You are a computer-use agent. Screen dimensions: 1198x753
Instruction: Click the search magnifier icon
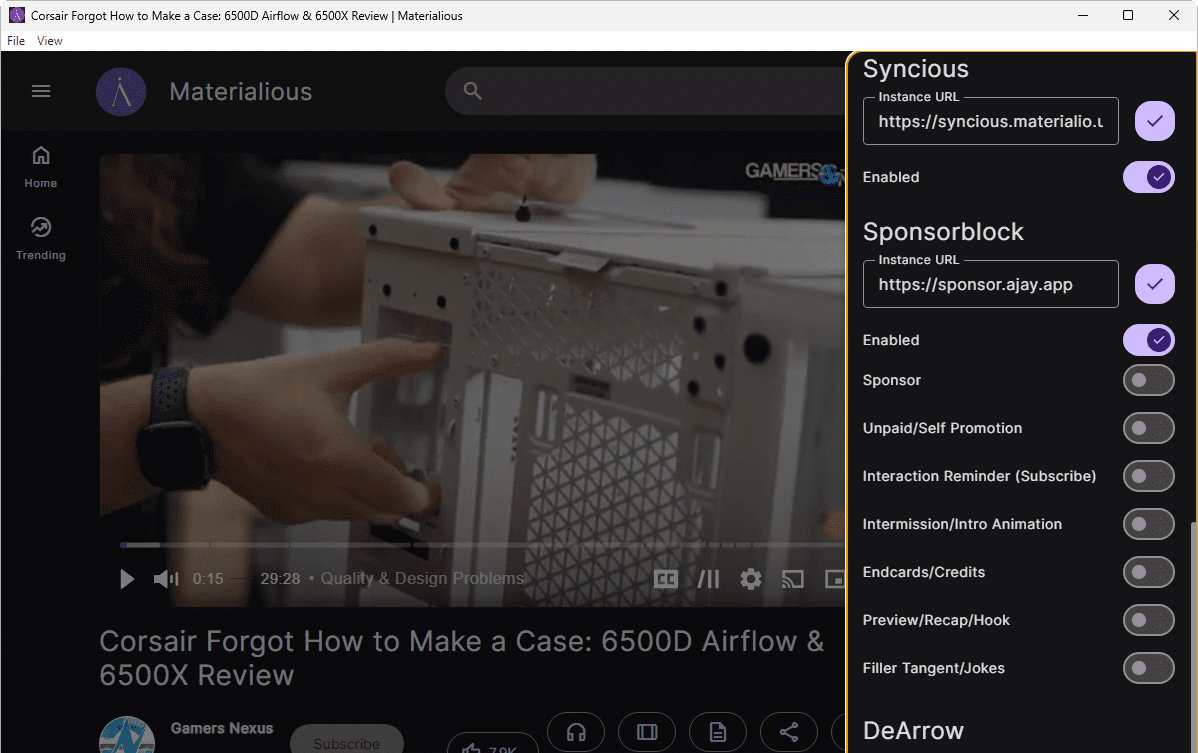coord(473,91)
